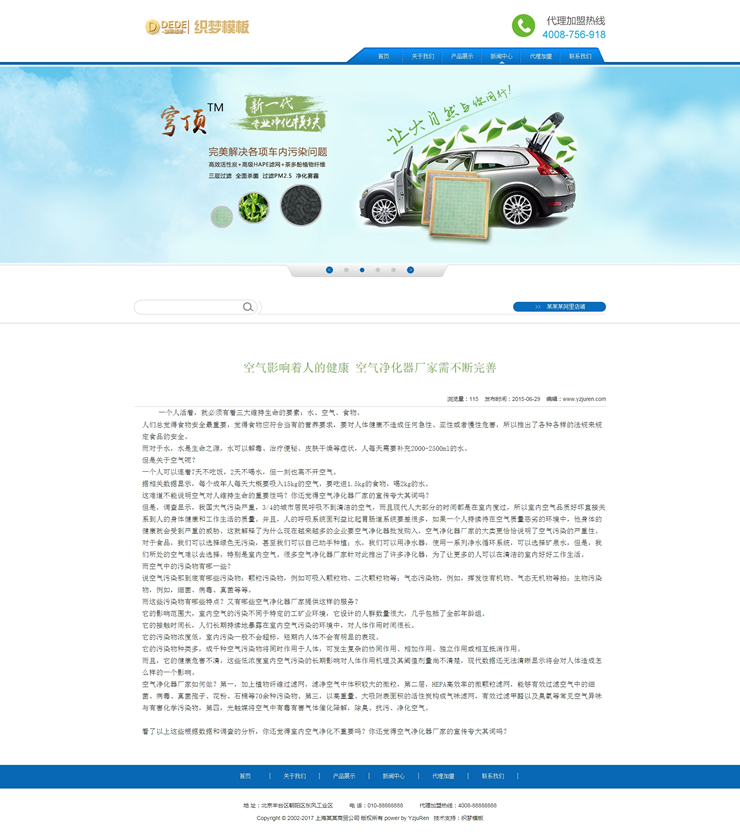The height and width of the screenshot is (836, 740).
Task: Click the 织梦模板 link in footer copyright
Action: coord(472,818)
